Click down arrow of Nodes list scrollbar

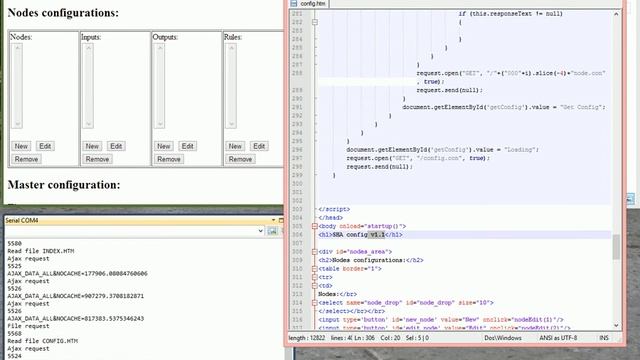[18, 124]
